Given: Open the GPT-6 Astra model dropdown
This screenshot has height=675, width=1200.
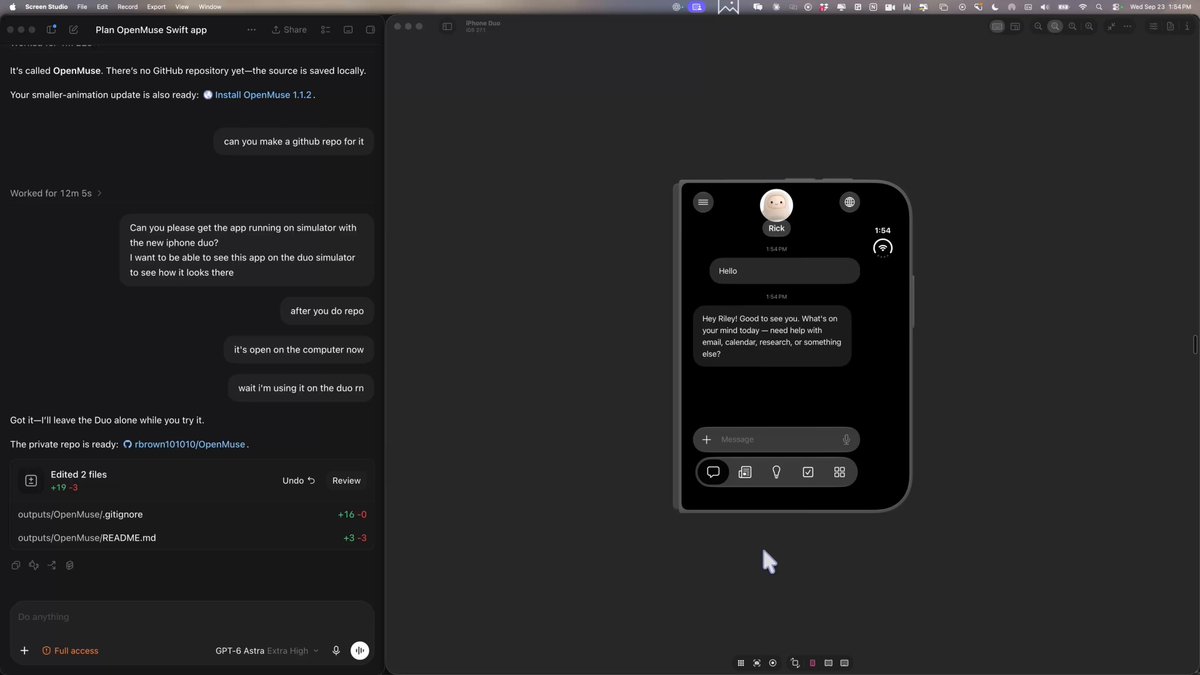Looking at the screenshot, I should click(267, 651).
